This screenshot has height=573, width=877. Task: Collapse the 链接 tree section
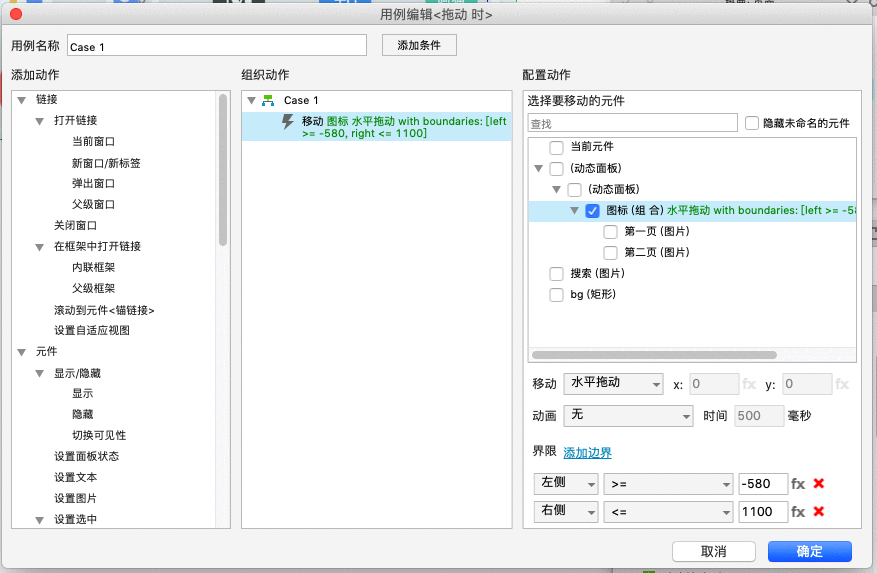(22, 100)
